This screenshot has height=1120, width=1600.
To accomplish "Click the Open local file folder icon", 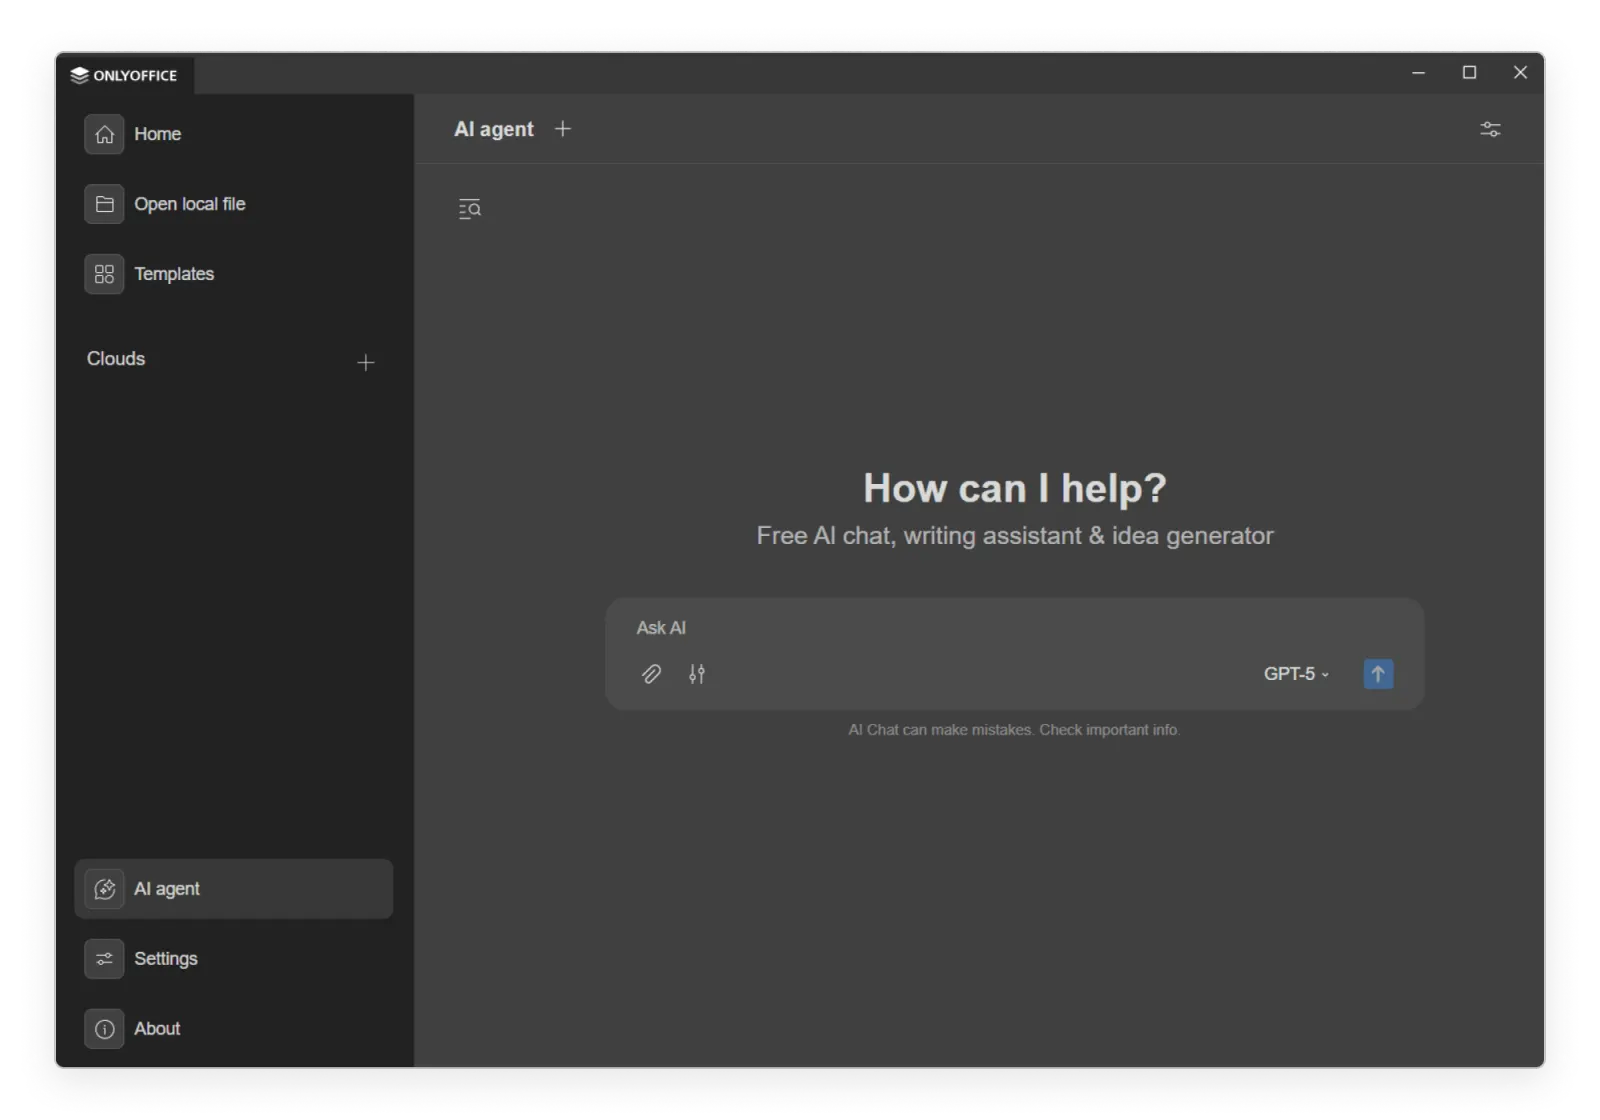I will pos(104,204).
